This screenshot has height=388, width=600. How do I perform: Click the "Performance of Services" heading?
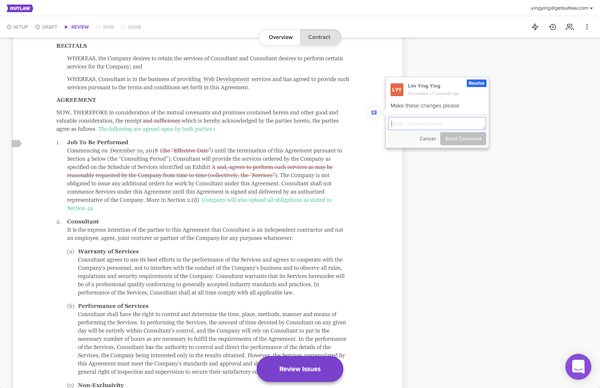[x=113, y=306]
